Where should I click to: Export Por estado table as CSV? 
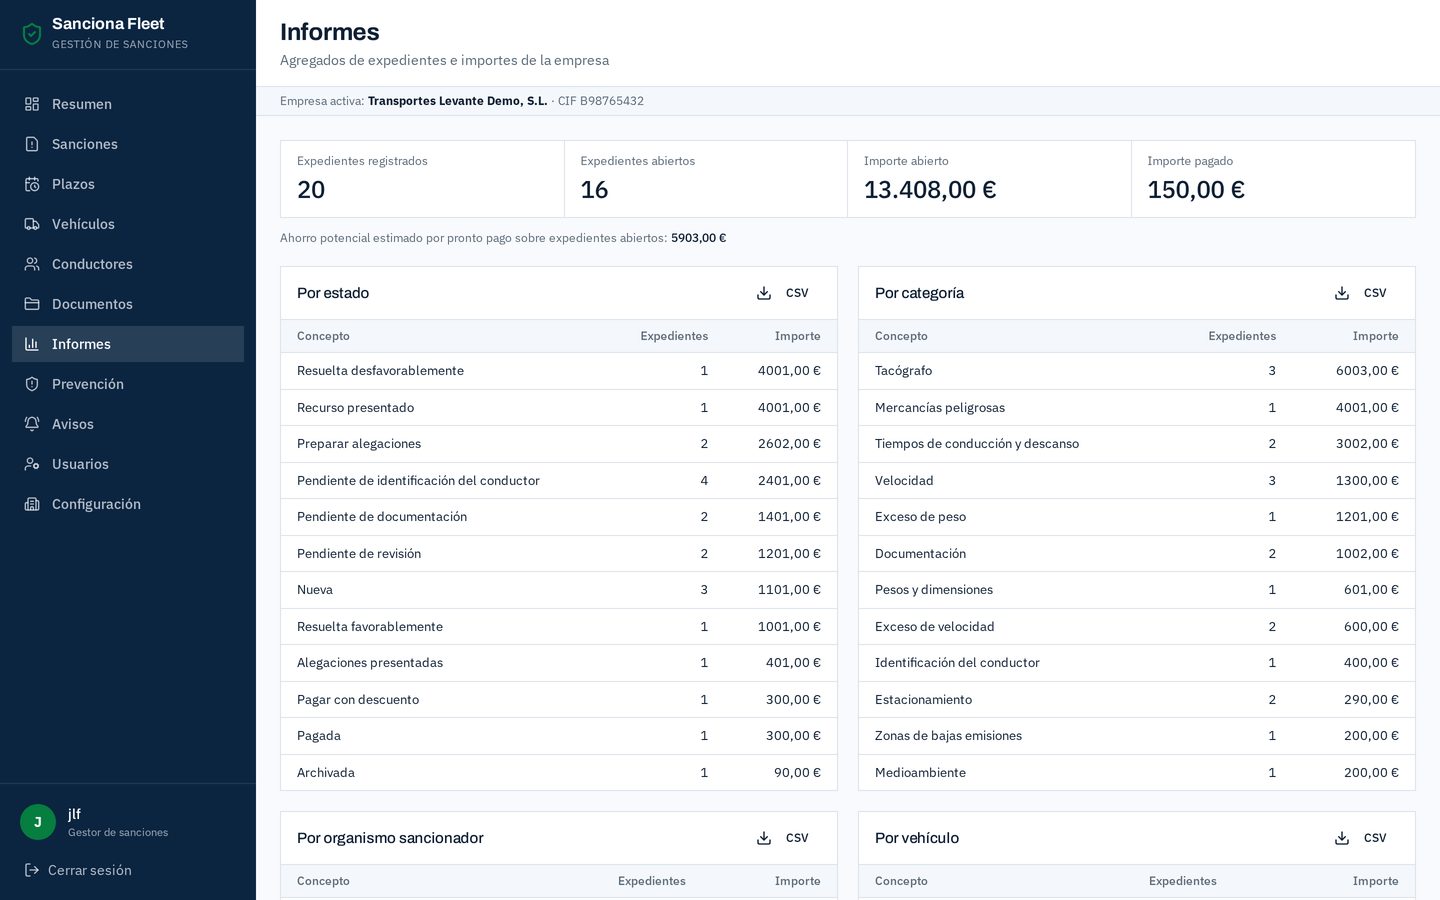pos(783,293)
